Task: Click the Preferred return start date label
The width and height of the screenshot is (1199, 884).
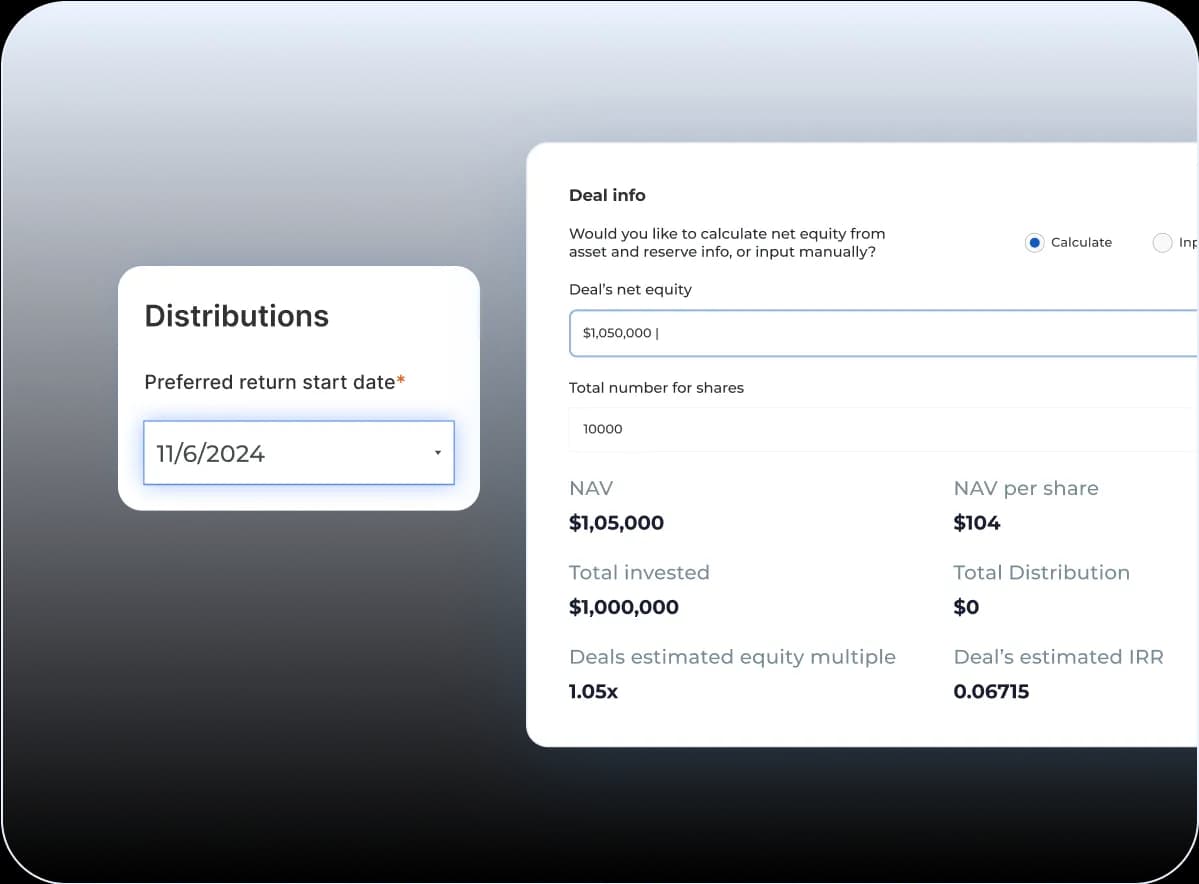Action: pyautogui.click(x=270, y=382)
